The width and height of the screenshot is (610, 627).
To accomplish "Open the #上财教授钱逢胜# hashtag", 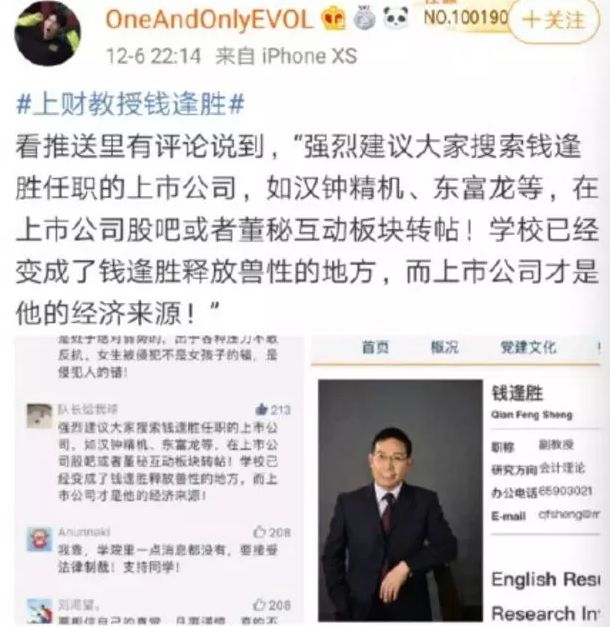I will [x=130, y=104].
